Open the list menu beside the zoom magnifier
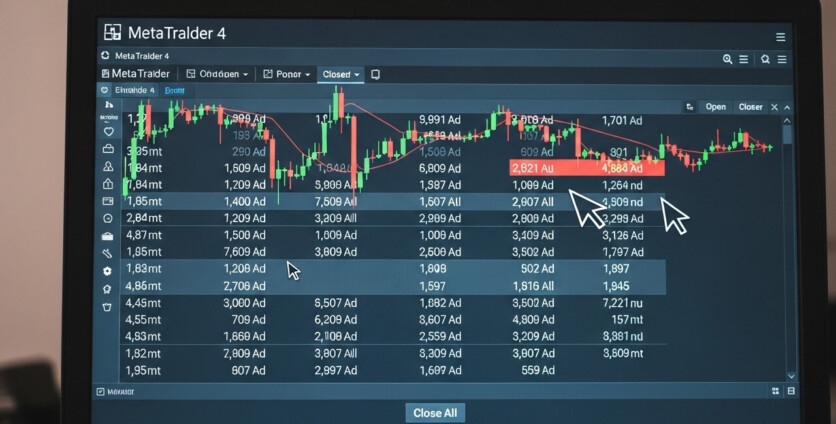836x424 pixels. click(x=743, y=59)
